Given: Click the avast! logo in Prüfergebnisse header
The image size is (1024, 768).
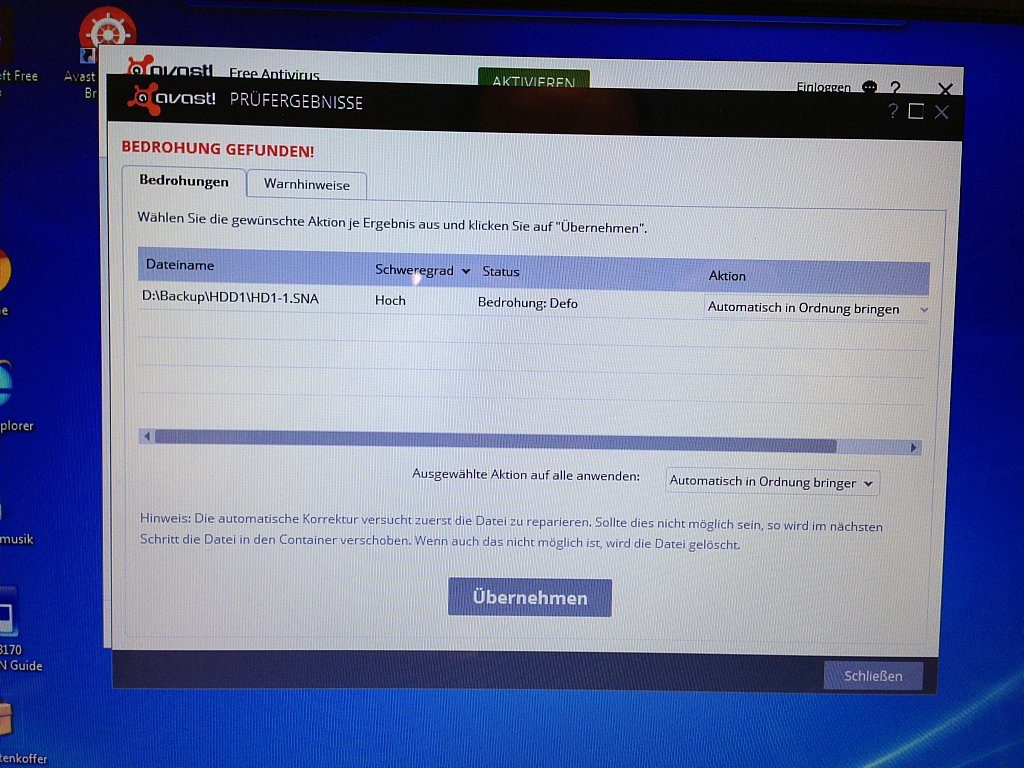Looking at the screenshot, I should 171,101.
